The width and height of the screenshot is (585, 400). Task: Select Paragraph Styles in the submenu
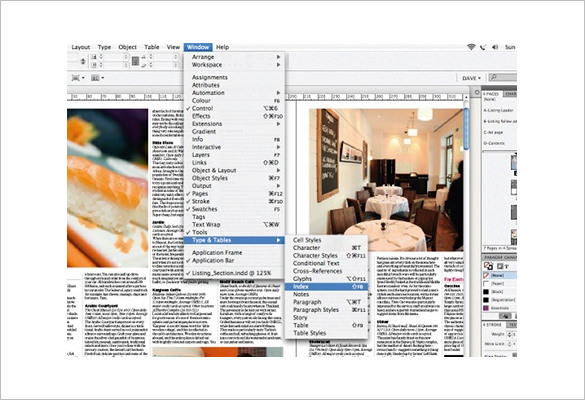[x=326, y=310]
